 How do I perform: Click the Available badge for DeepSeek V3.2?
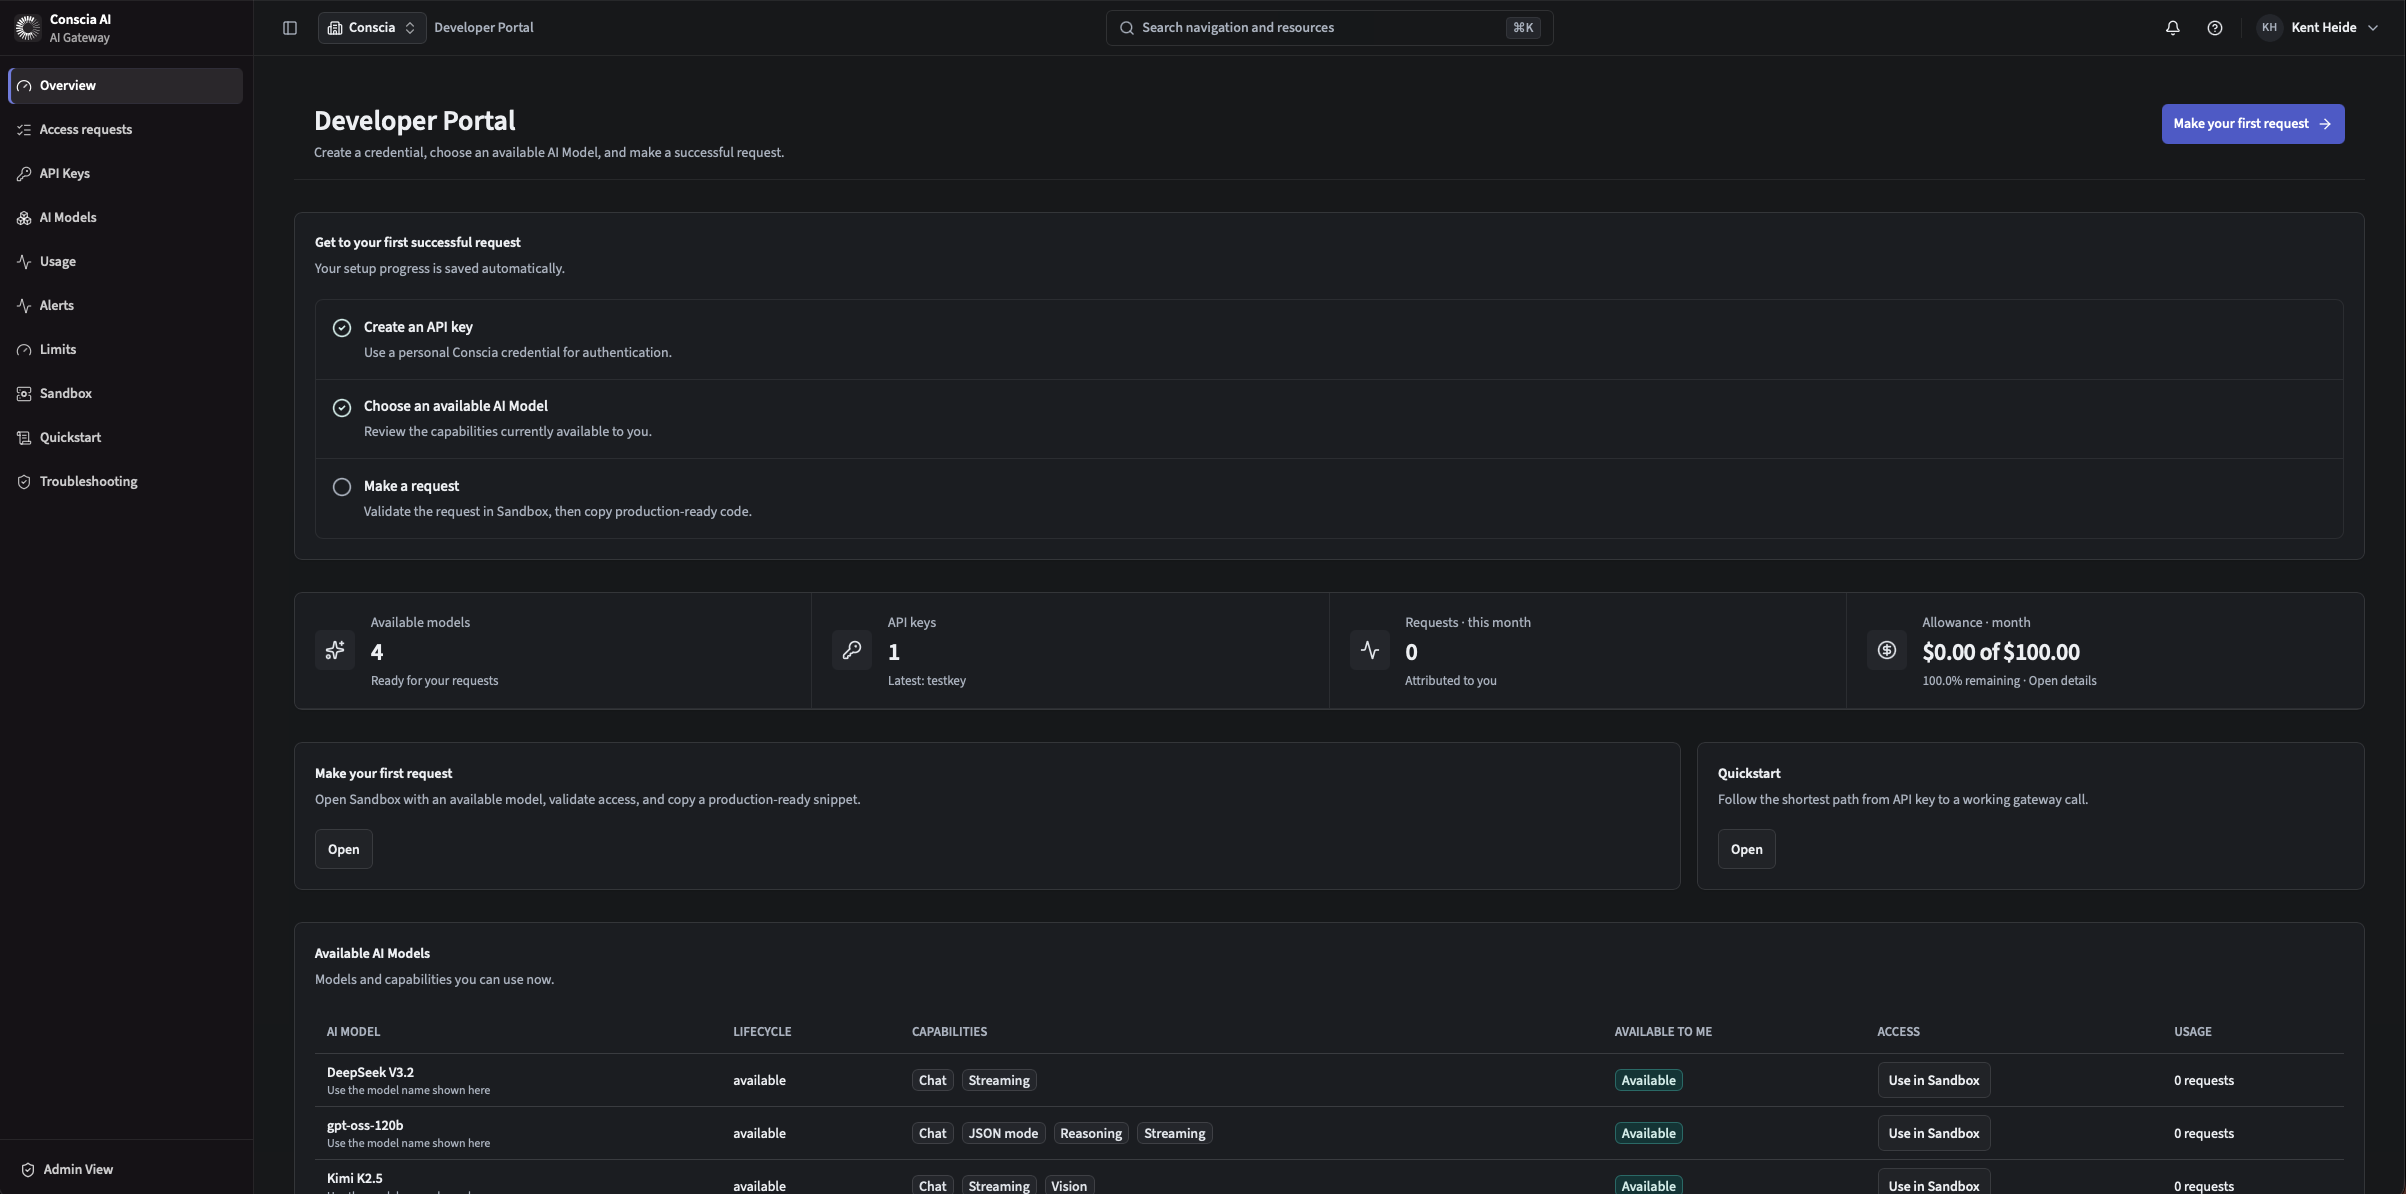1648,1080
